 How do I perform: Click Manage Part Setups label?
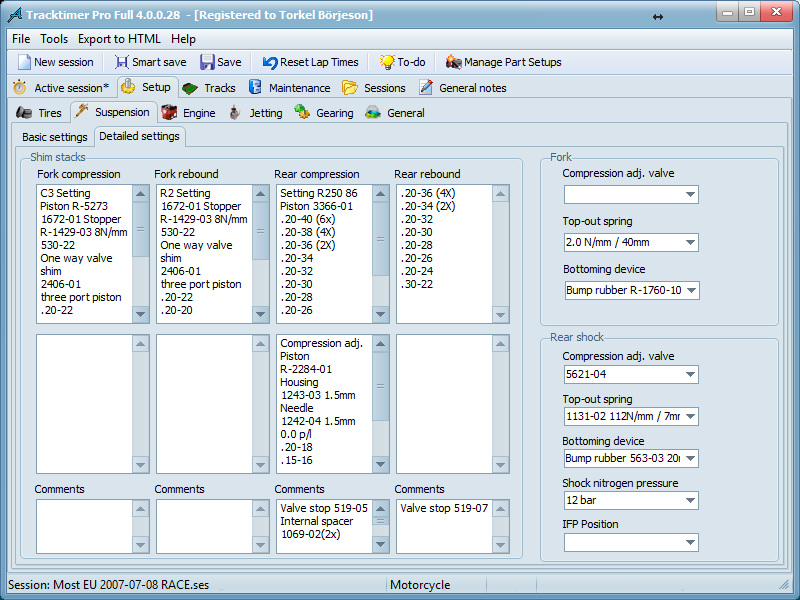(x=513, y=62)
